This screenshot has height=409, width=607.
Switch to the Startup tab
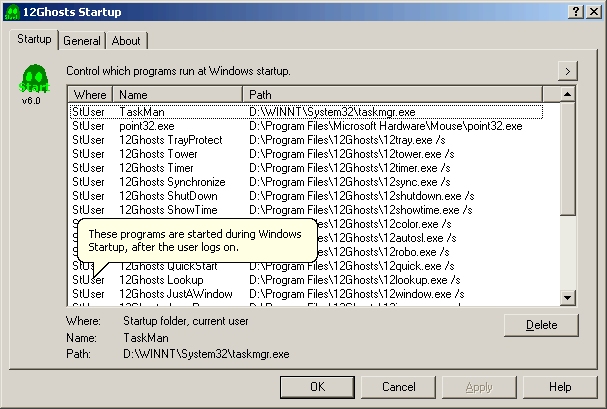(34, 39)
